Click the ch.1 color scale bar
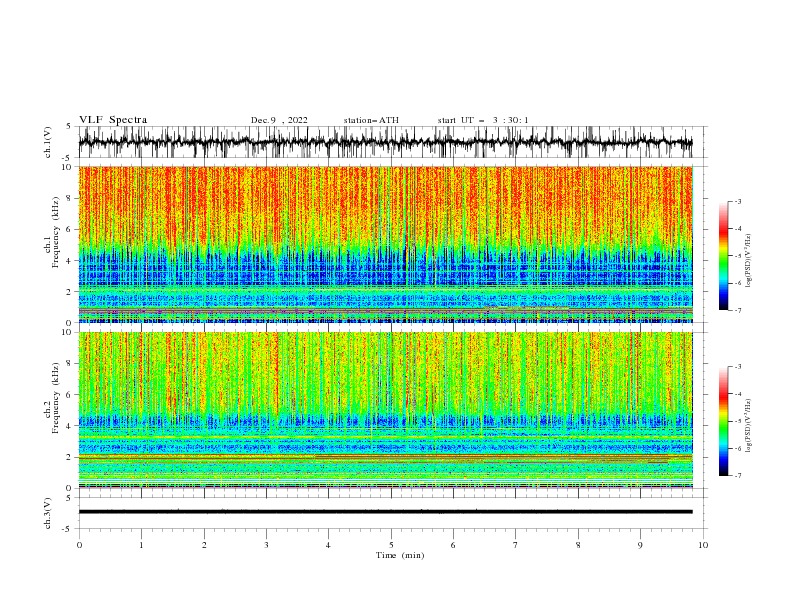 tap(723, 256)
